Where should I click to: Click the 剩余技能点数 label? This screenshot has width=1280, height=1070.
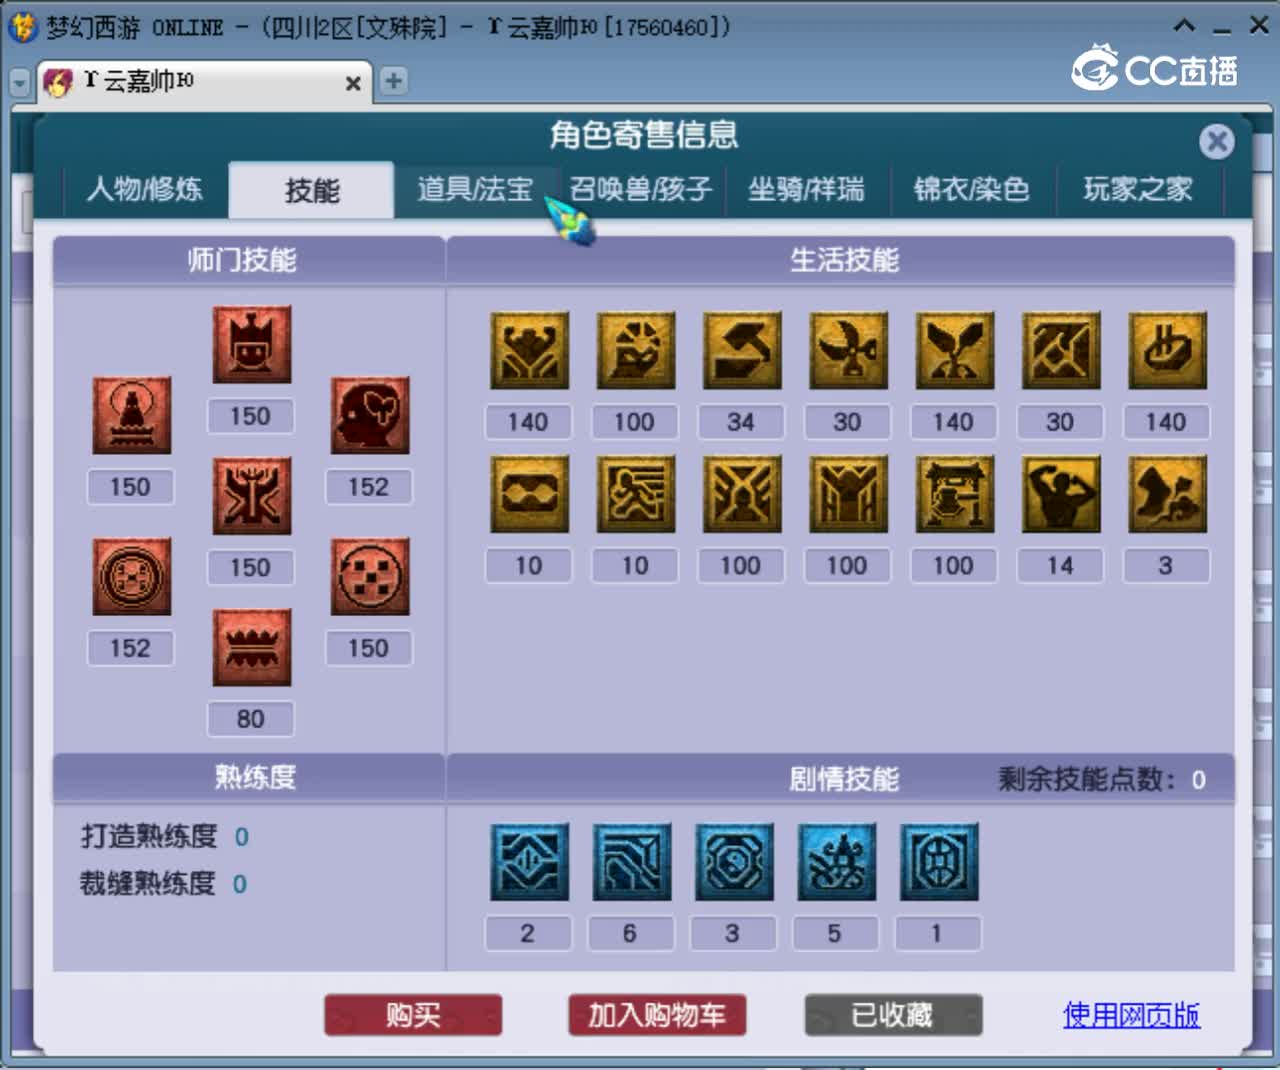(x=1087, y=779)
